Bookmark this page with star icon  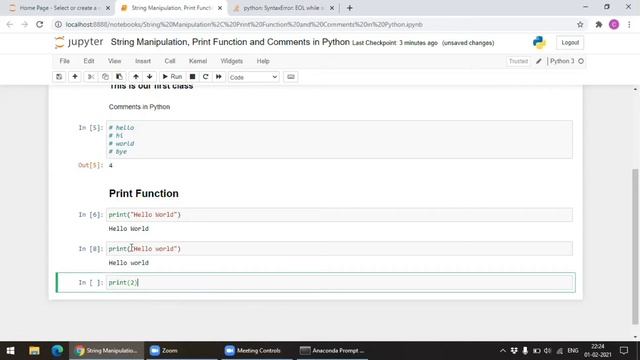click(x=580, y=24)
